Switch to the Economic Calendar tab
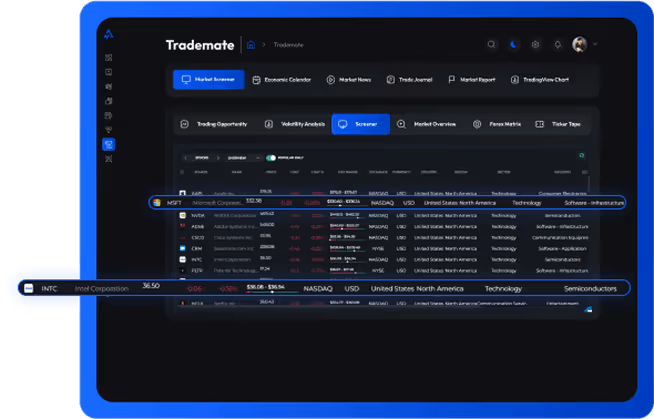654x419 pixels. click(283, 80)
